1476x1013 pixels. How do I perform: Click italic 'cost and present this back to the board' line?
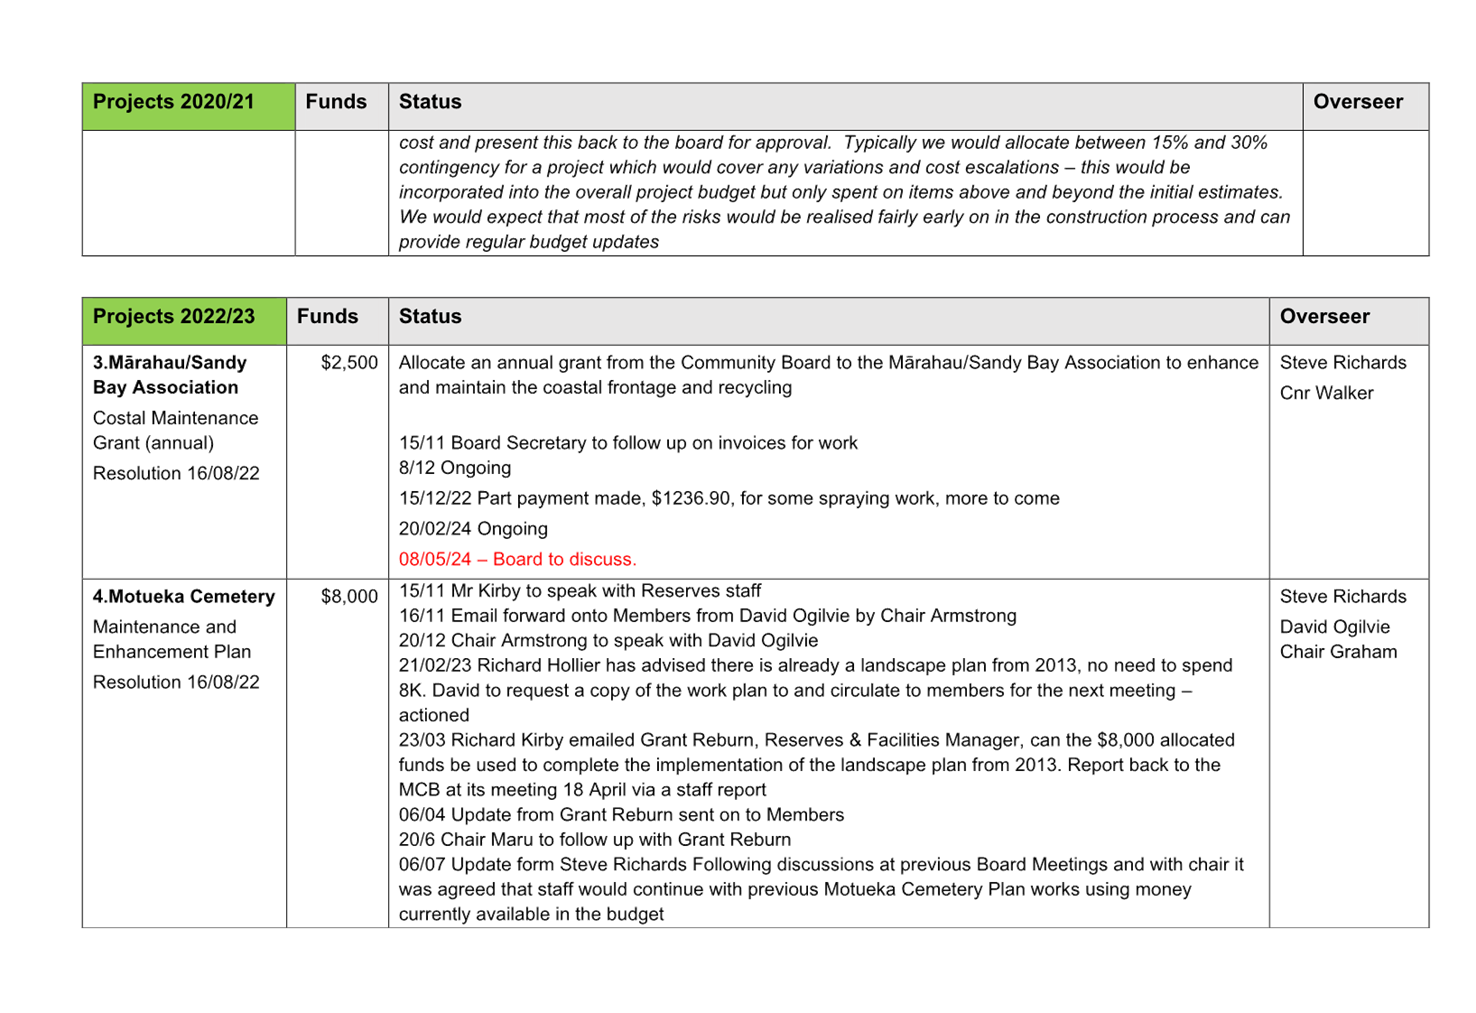point(833,143)
